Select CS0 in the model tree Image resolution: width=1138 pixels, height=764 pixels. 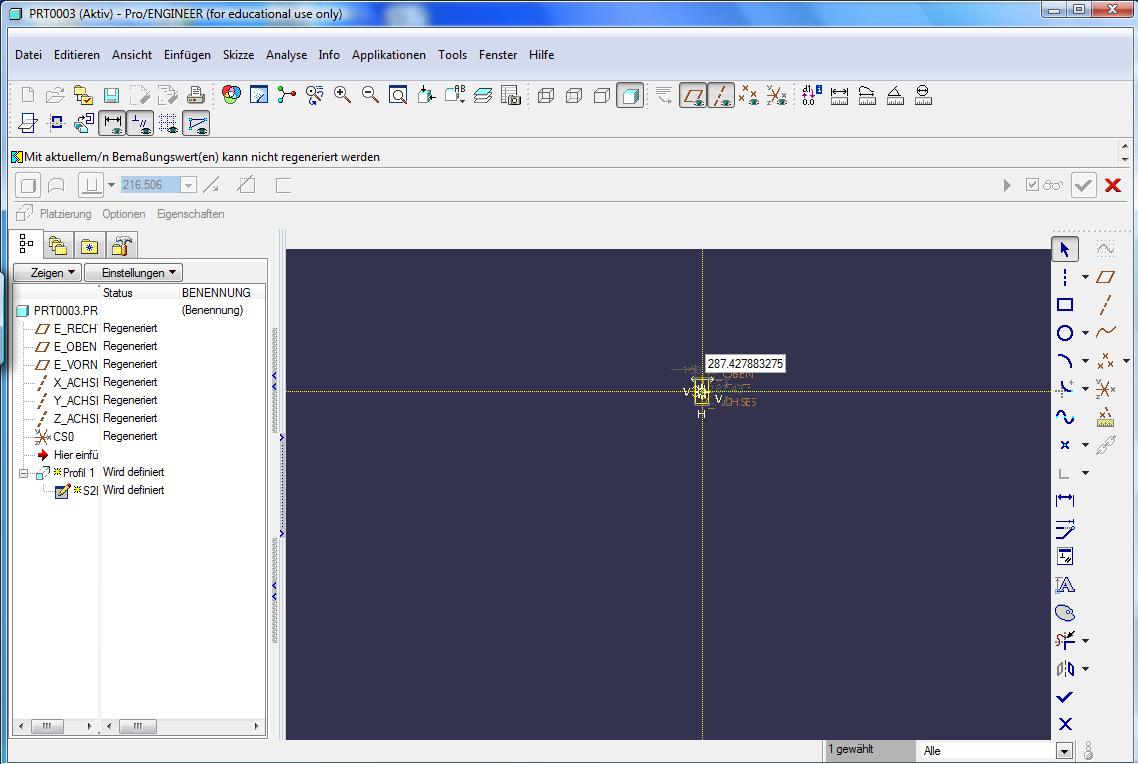pyautogui.click(x=64, y=437)
